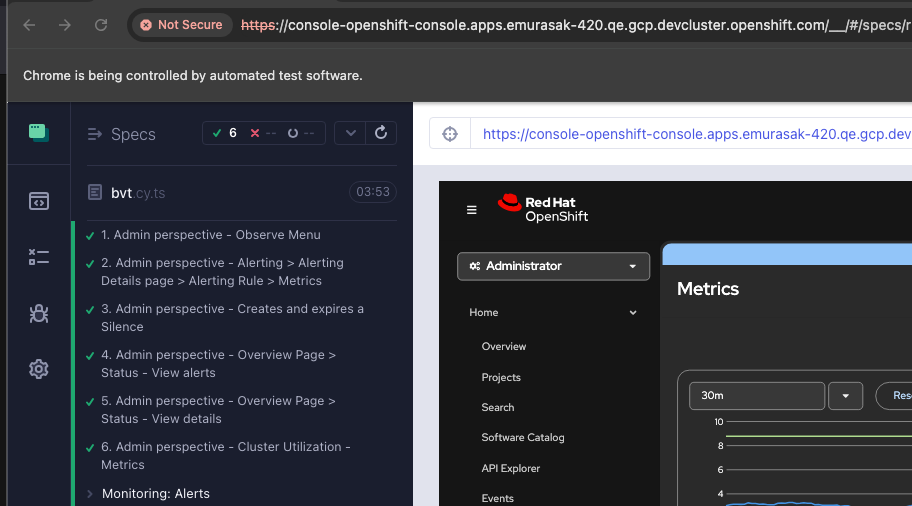
Task: Go to Software Catalog in navigation
Action: pyautogui.click(x=523, y=437)
